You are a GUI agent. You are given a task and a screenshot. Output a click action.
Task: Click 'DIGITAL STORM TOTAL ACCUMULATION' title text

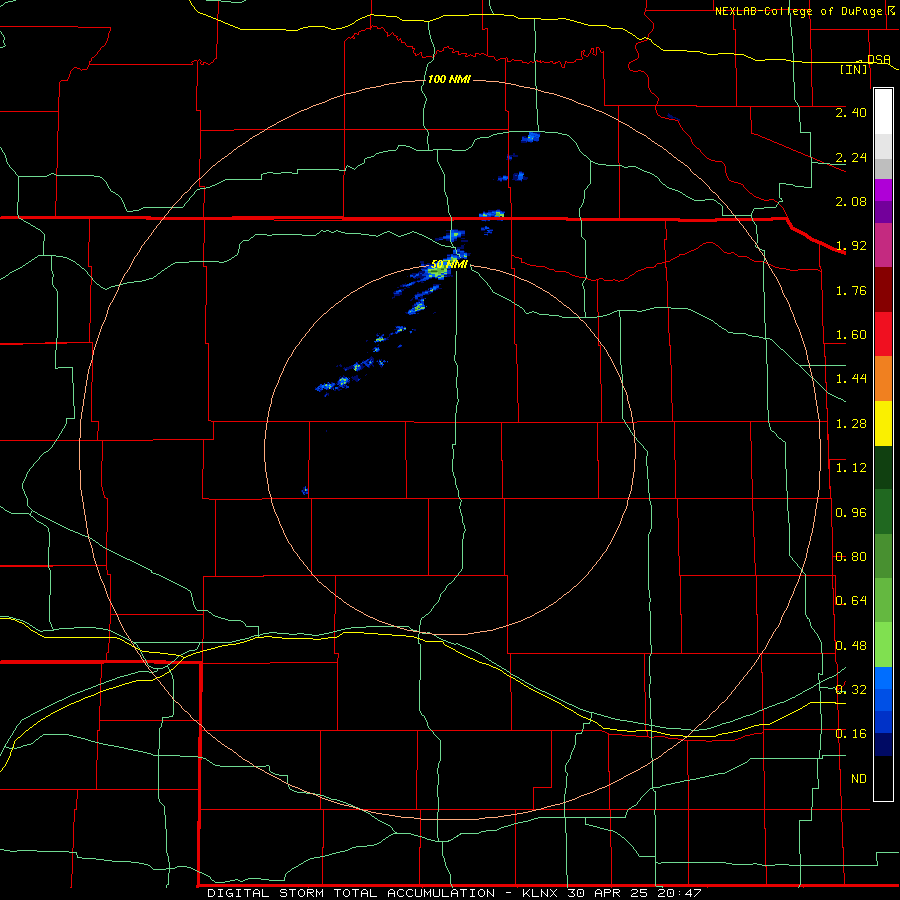(351, 893)
